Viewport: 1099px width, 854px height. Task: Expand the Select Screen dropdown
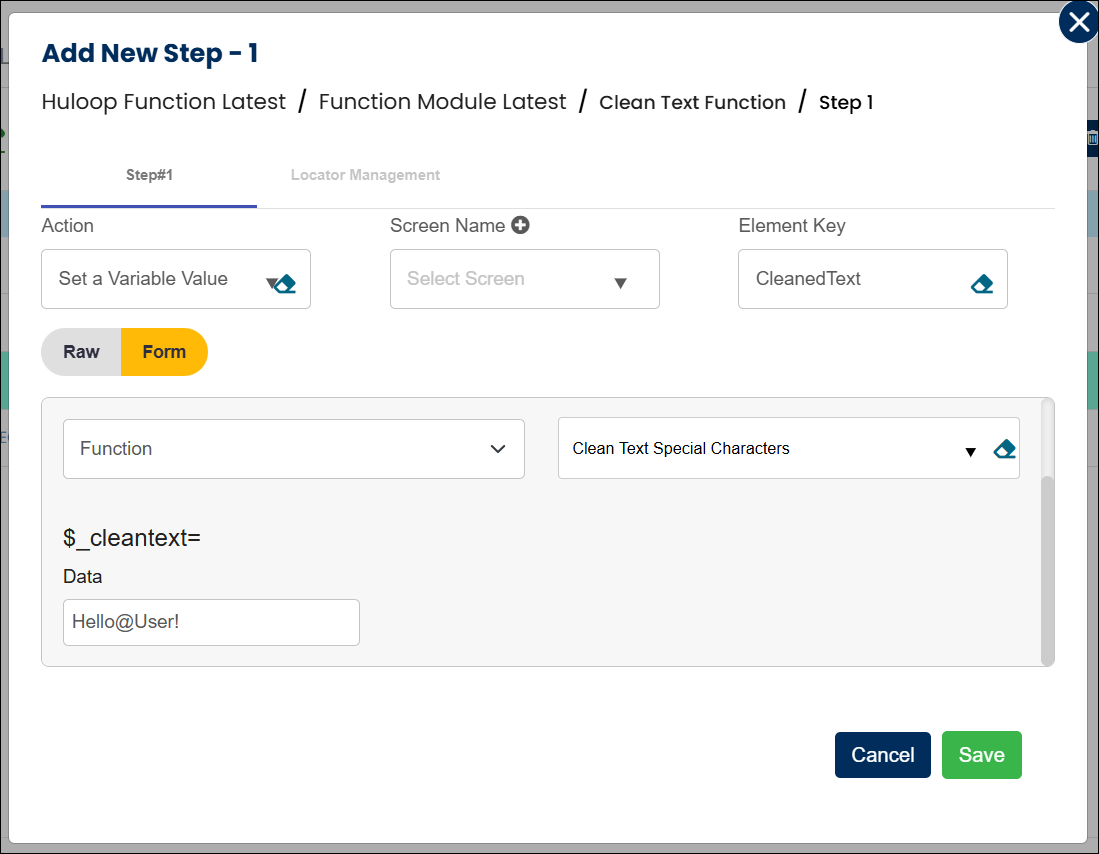524,279
